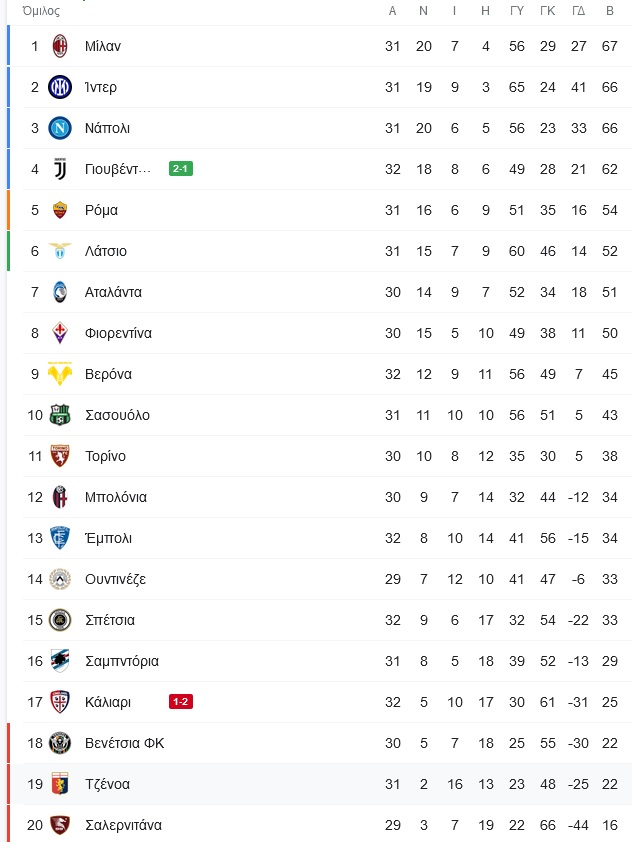Image resolution: width=633 pixels, height=842 pixels.
Task: Click the Β points column header
Action: (x=609, y=11)
